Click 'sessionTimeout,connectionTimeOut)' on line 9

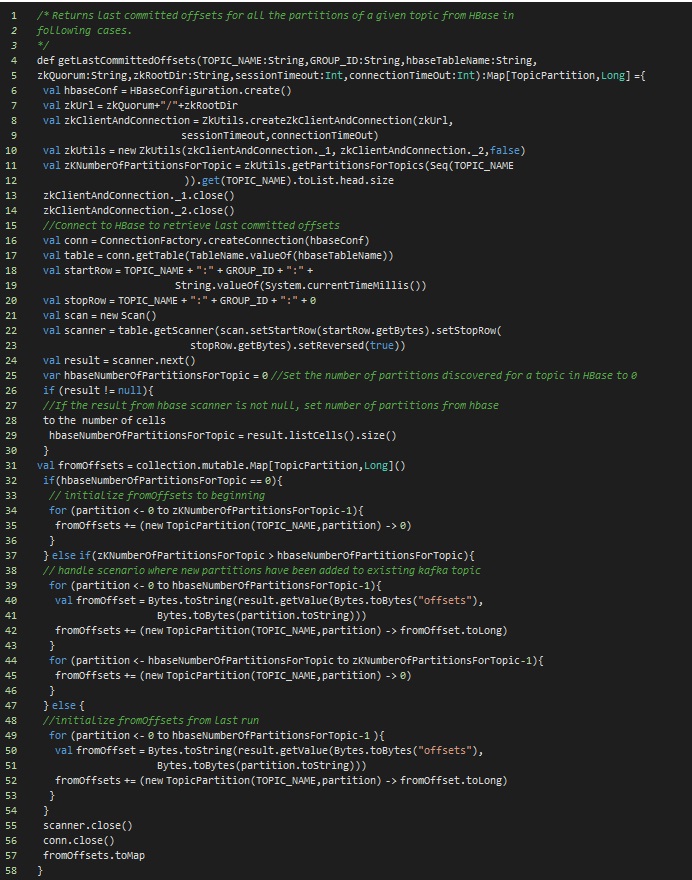[x=279, y=135]
